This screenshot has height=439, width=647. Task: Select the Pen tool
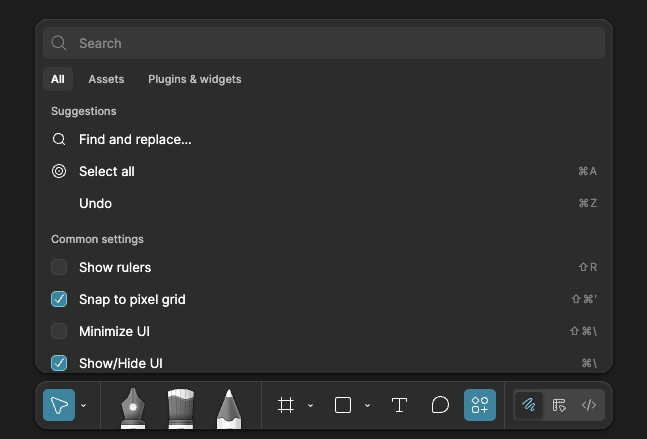click(x=133, y=408)
